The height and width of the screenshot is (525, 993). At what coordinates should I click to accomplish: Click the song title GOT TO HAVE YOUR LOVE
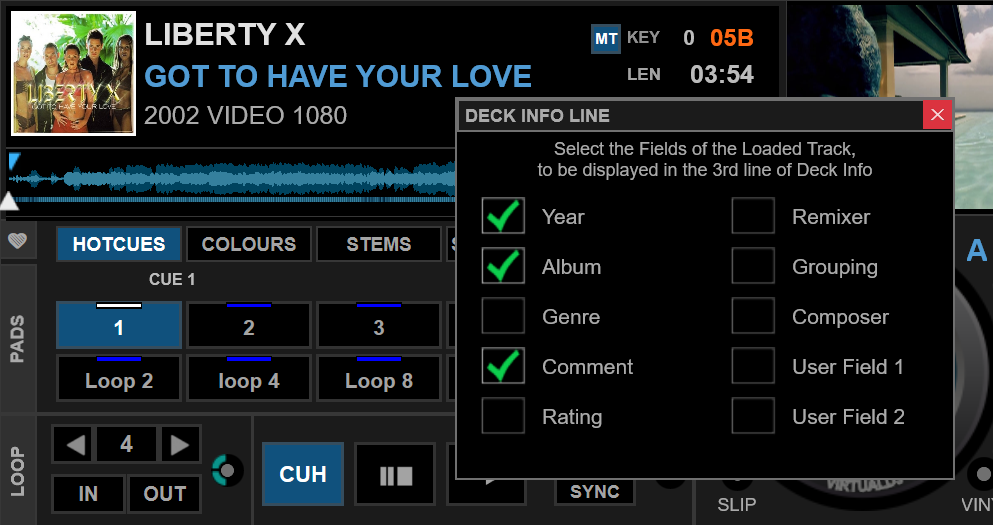338,77
